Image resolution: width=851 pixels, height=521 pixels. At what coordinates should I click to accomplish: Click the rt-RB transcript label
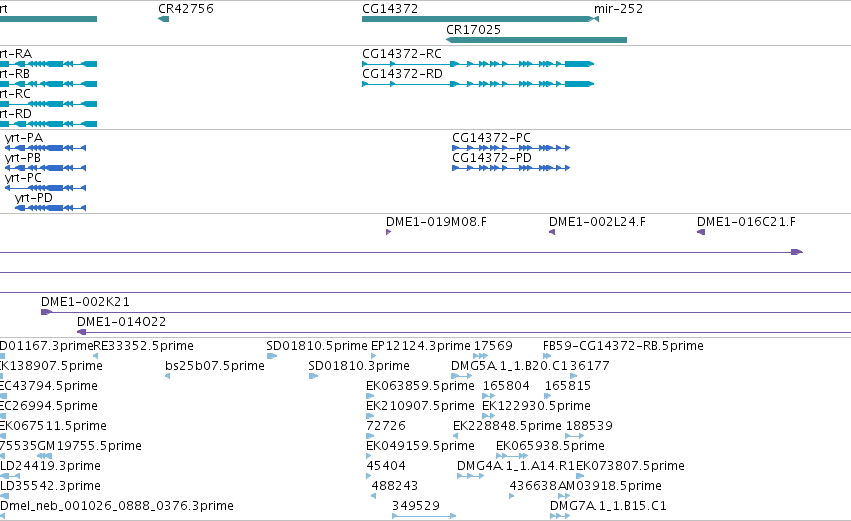point(15,74)
